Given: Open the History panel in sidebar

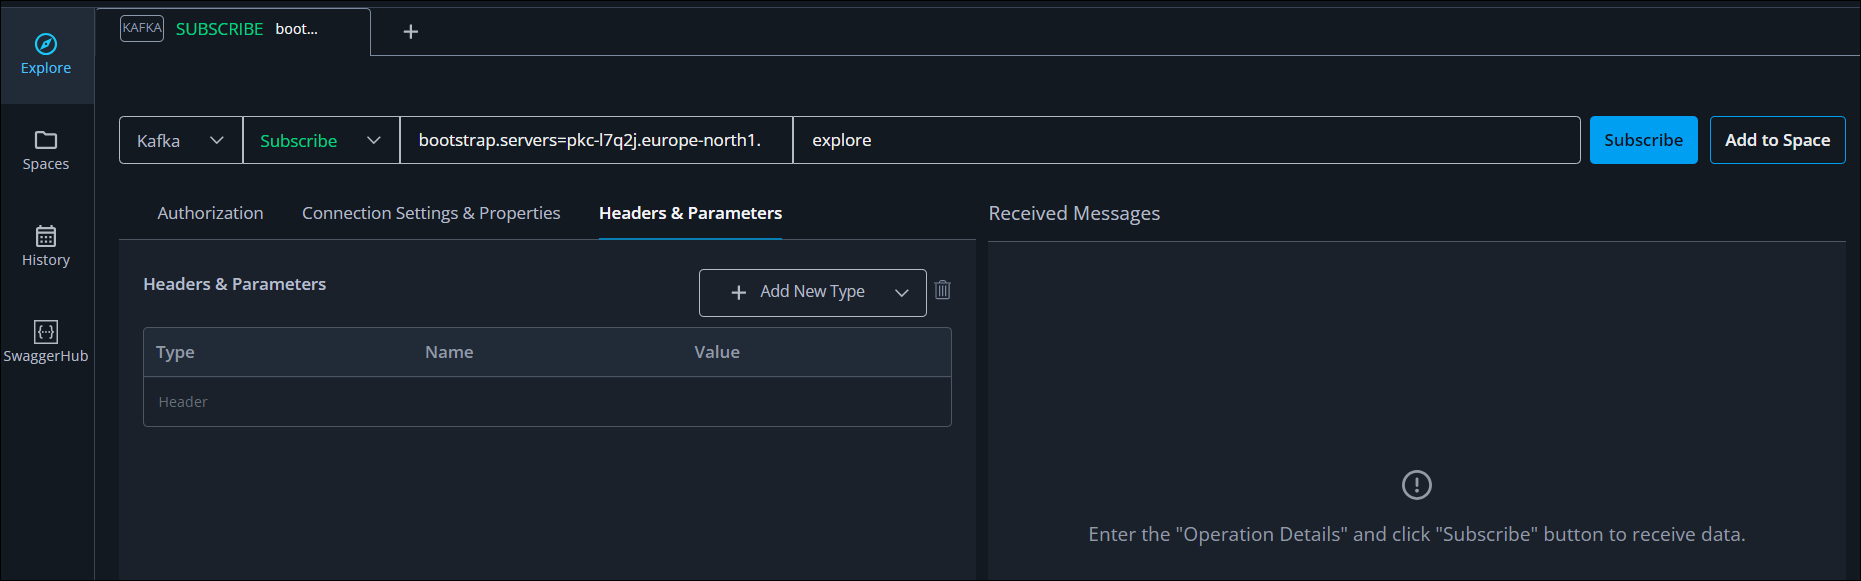Looking at the screenshot, I should point(45,245).
